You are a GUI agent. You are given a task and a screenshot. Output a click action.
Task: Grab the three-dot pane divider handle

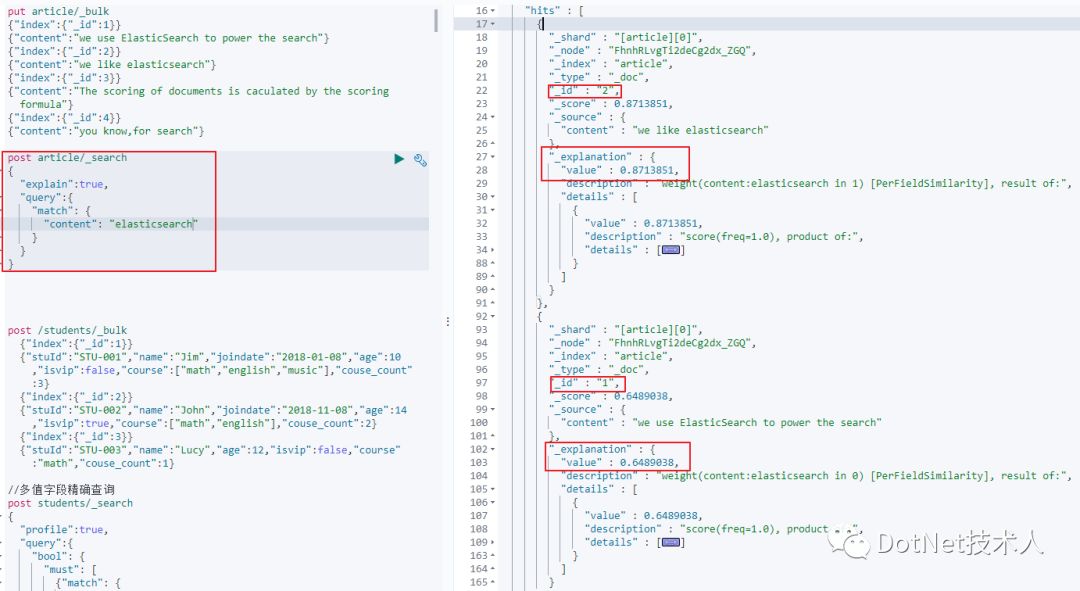[448, 322]
